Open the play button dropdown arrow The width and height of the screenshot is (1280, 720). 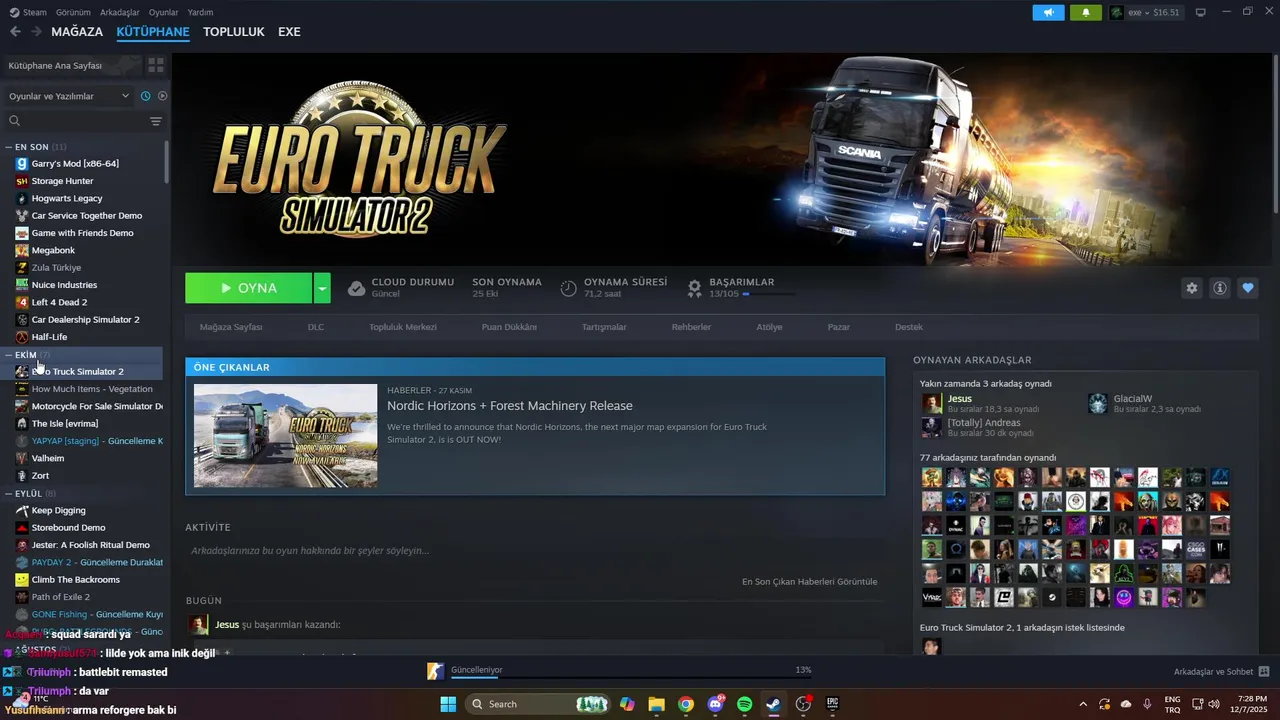pyautogui.click(x=322, y=288)
